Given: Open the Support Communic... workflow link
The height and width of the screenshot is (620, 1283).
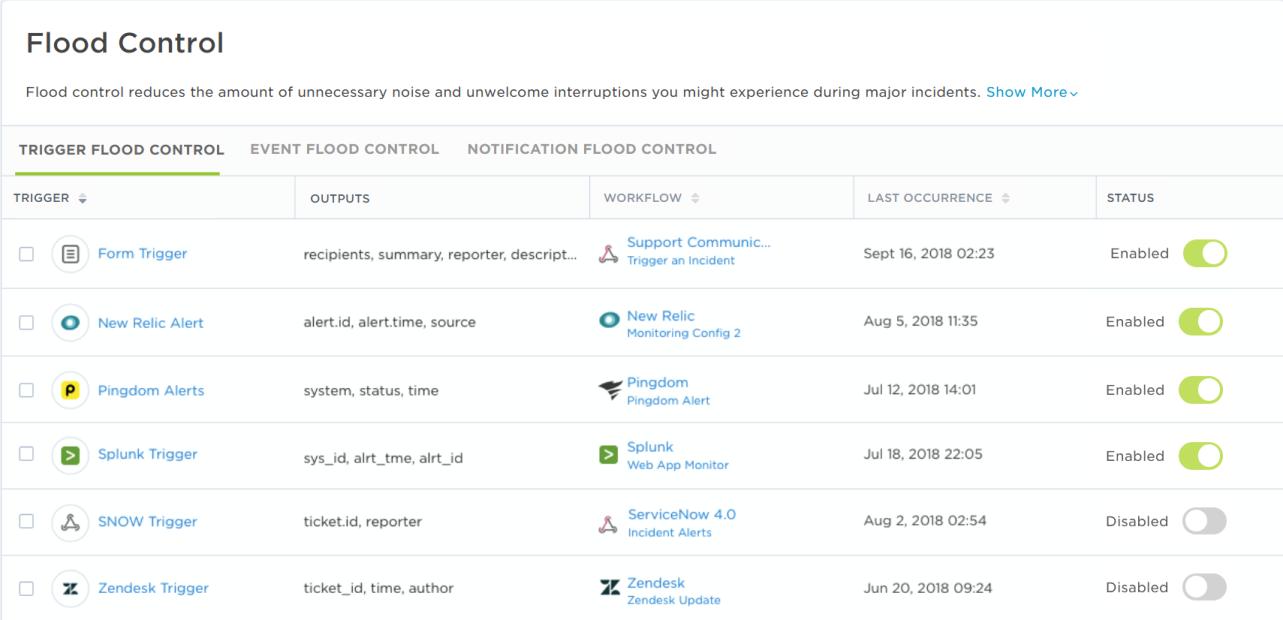Looking at the screenshot, I should pos(699,243).
